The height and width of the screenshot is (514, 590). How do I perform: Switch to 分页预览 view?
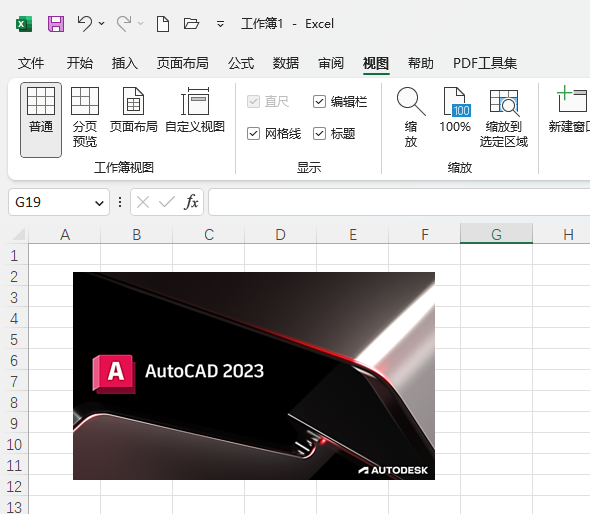[85, 117]
